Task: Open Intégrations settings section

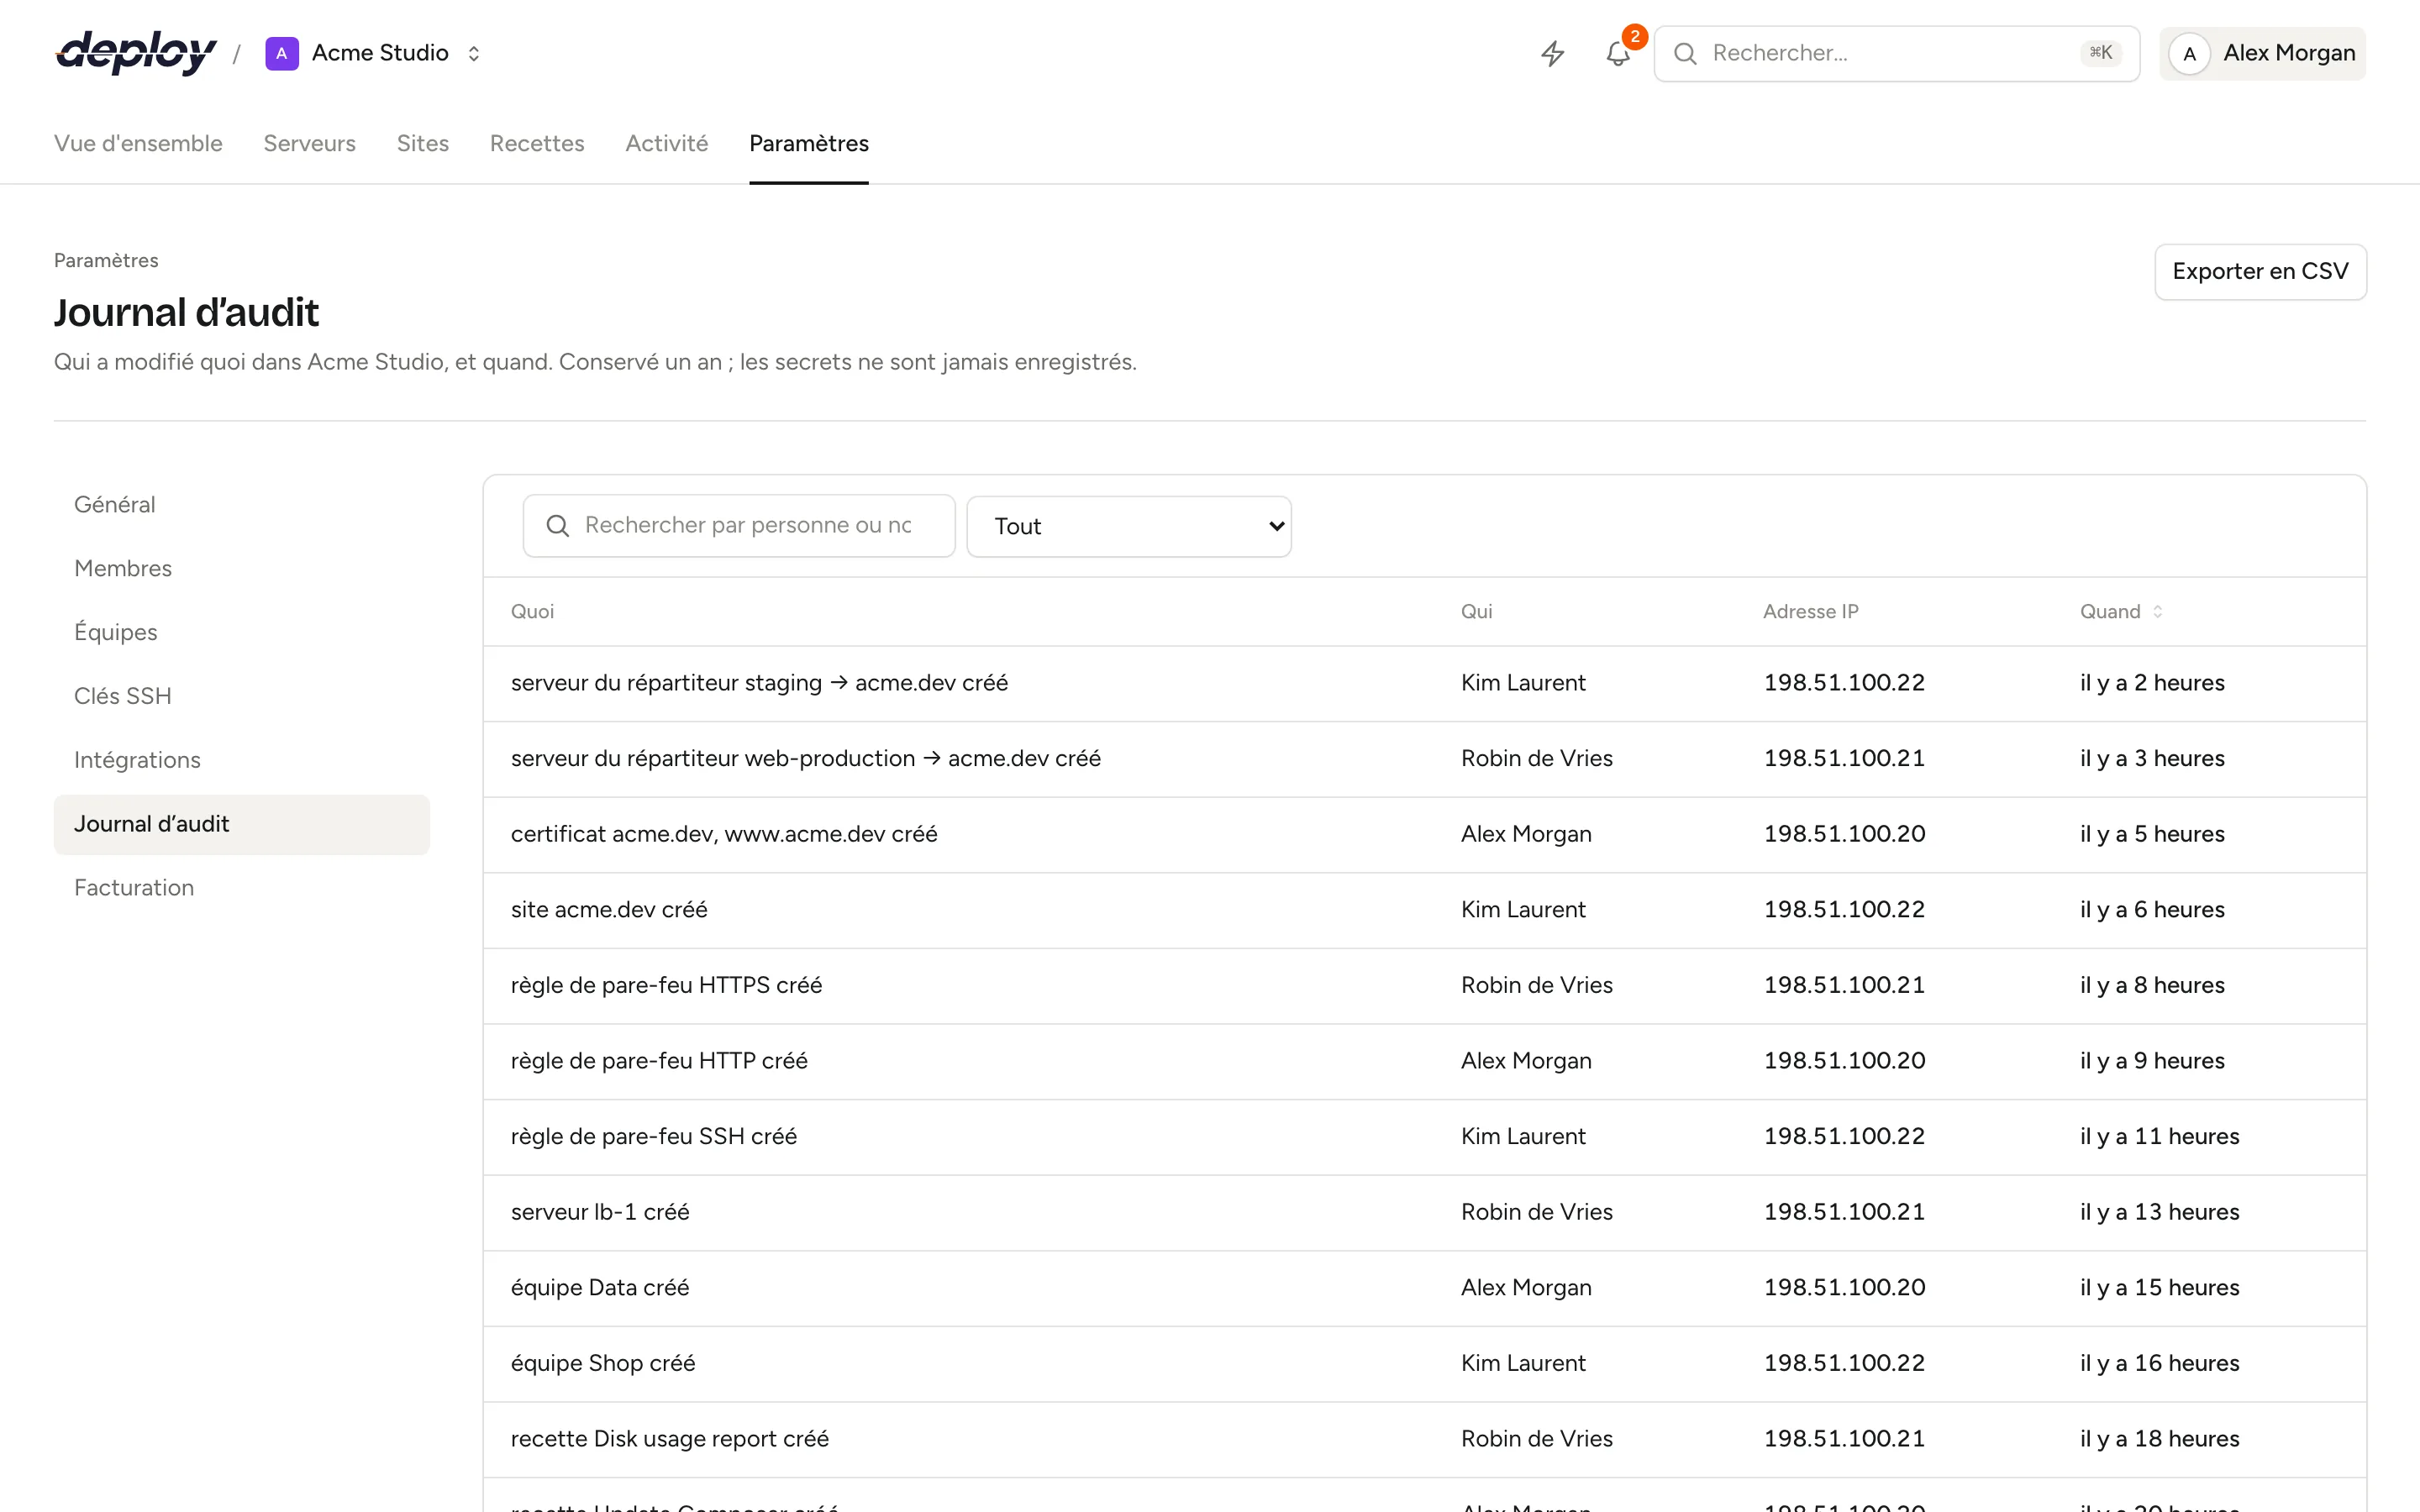Action: (x=242, y=761)
